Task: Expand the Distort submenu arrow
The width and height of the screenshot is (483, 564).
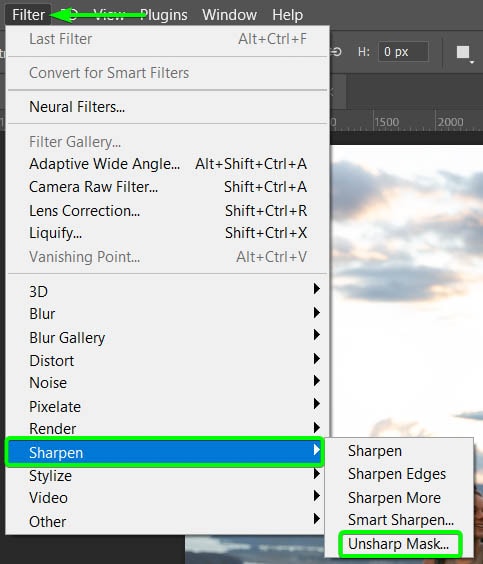Action: point(316,359)
